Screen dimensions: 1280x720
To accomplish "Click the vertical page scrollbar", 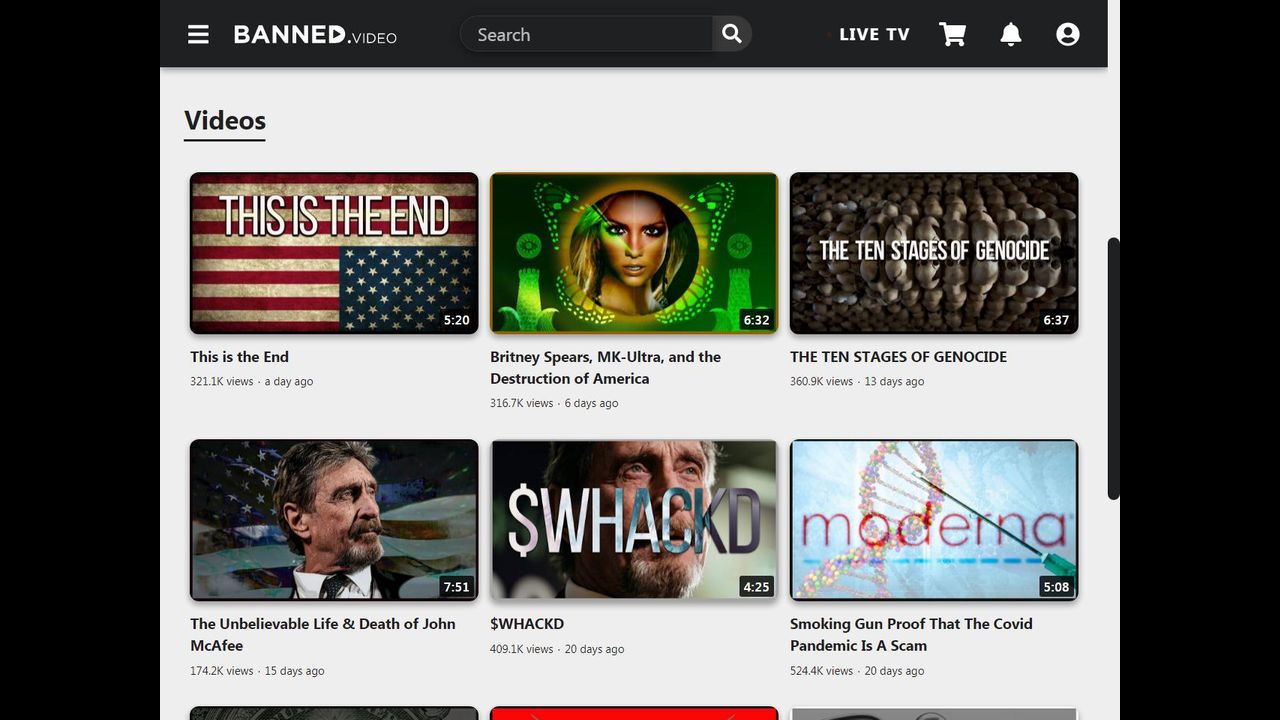I will tap(1113, 368).
